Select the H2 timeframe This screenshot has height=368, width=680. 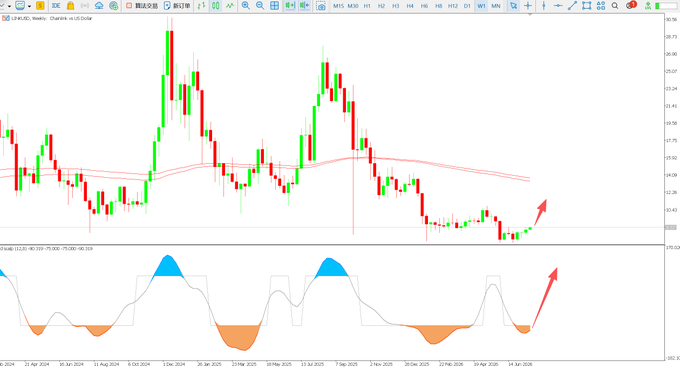click(382, 6)
